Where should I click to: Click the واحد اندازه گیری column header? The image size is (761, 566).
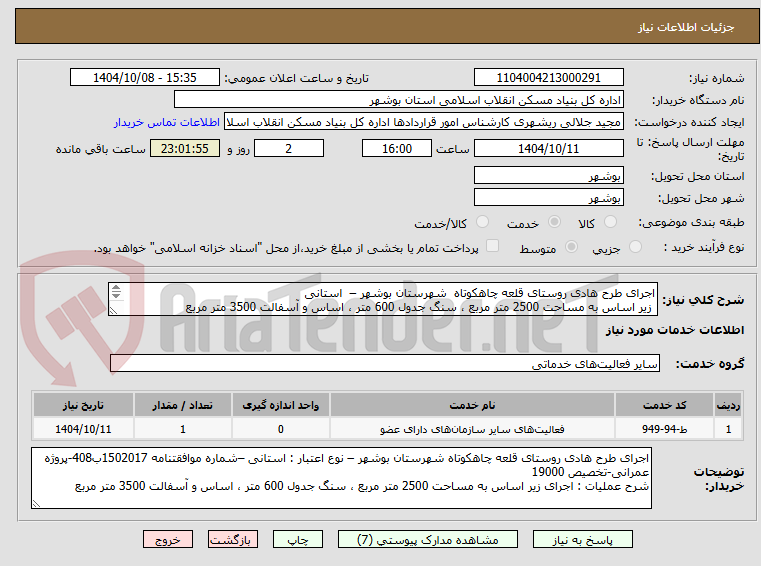click(281, 405)
